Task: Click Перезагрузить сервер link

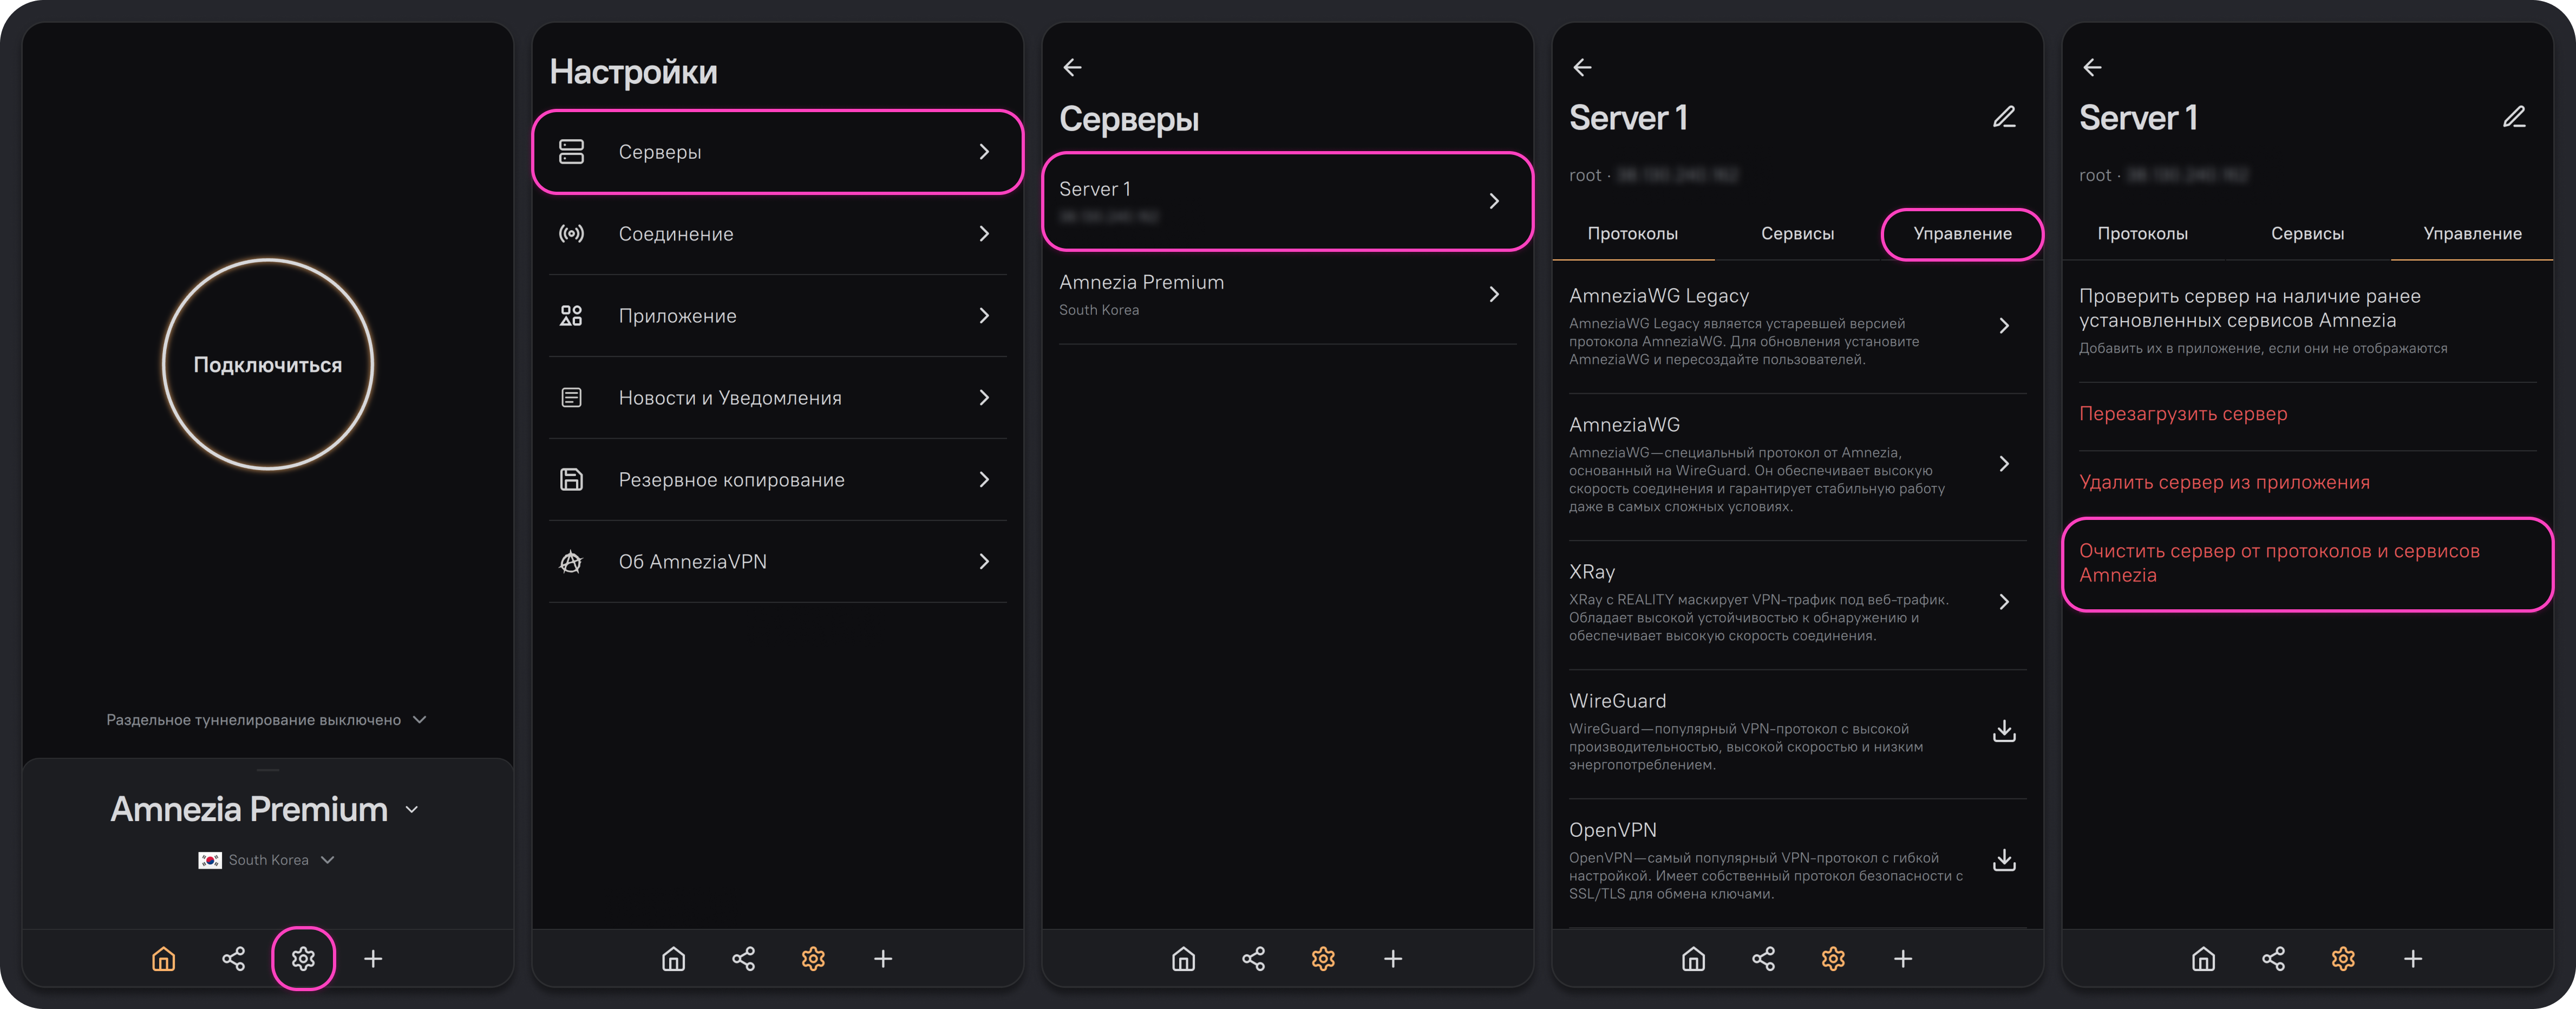Action: (x=2183, y=414)
